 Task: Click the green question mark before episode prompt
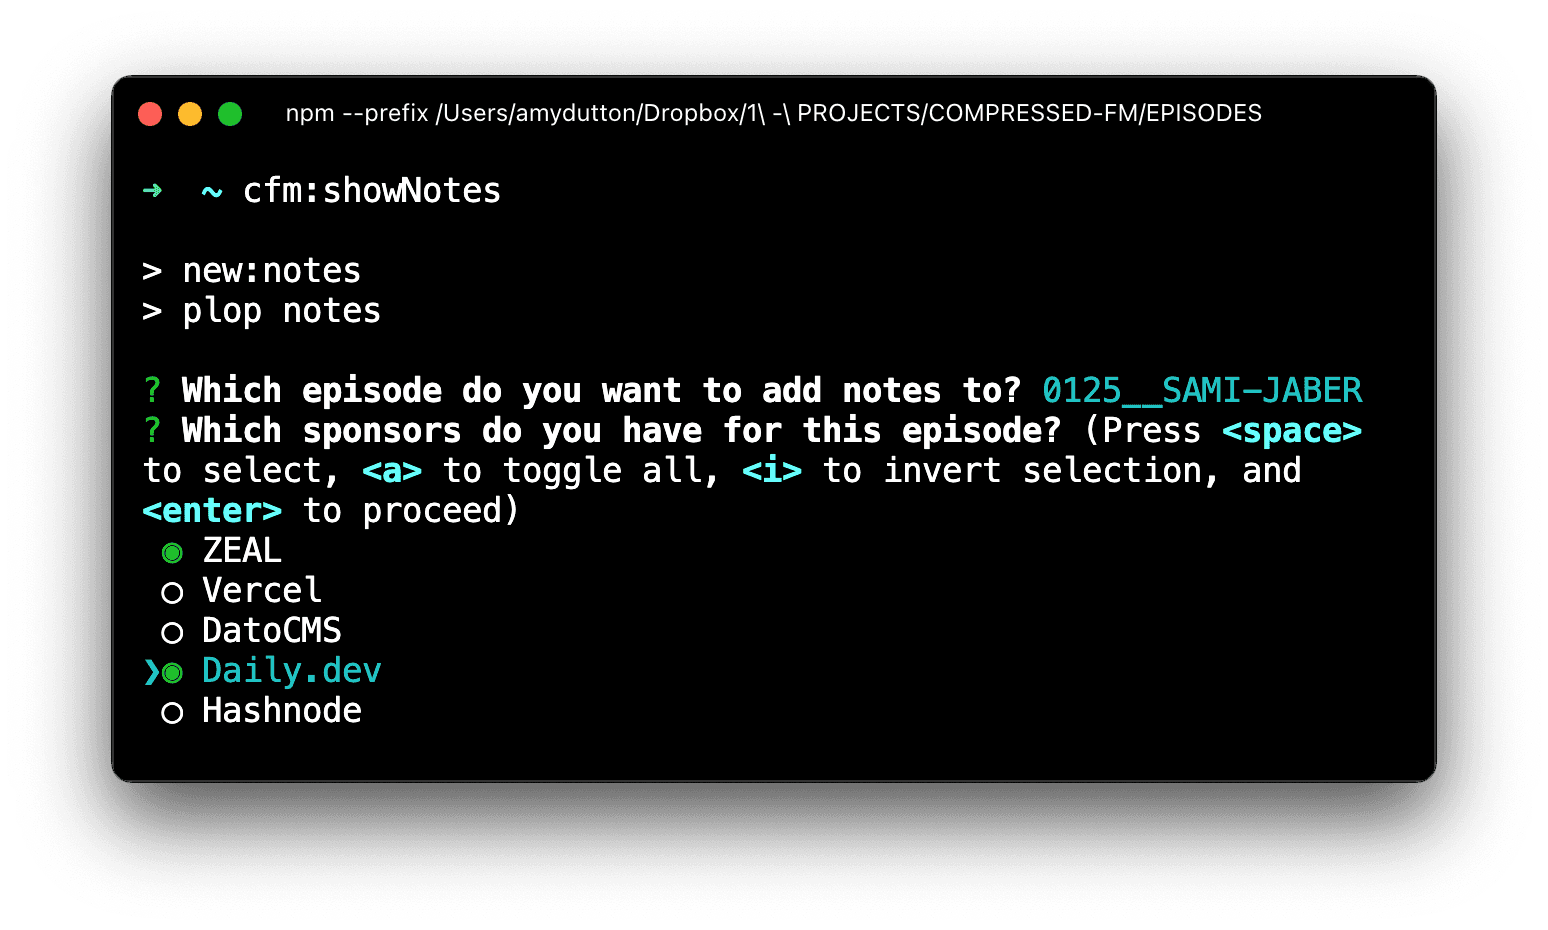(152, 390)
